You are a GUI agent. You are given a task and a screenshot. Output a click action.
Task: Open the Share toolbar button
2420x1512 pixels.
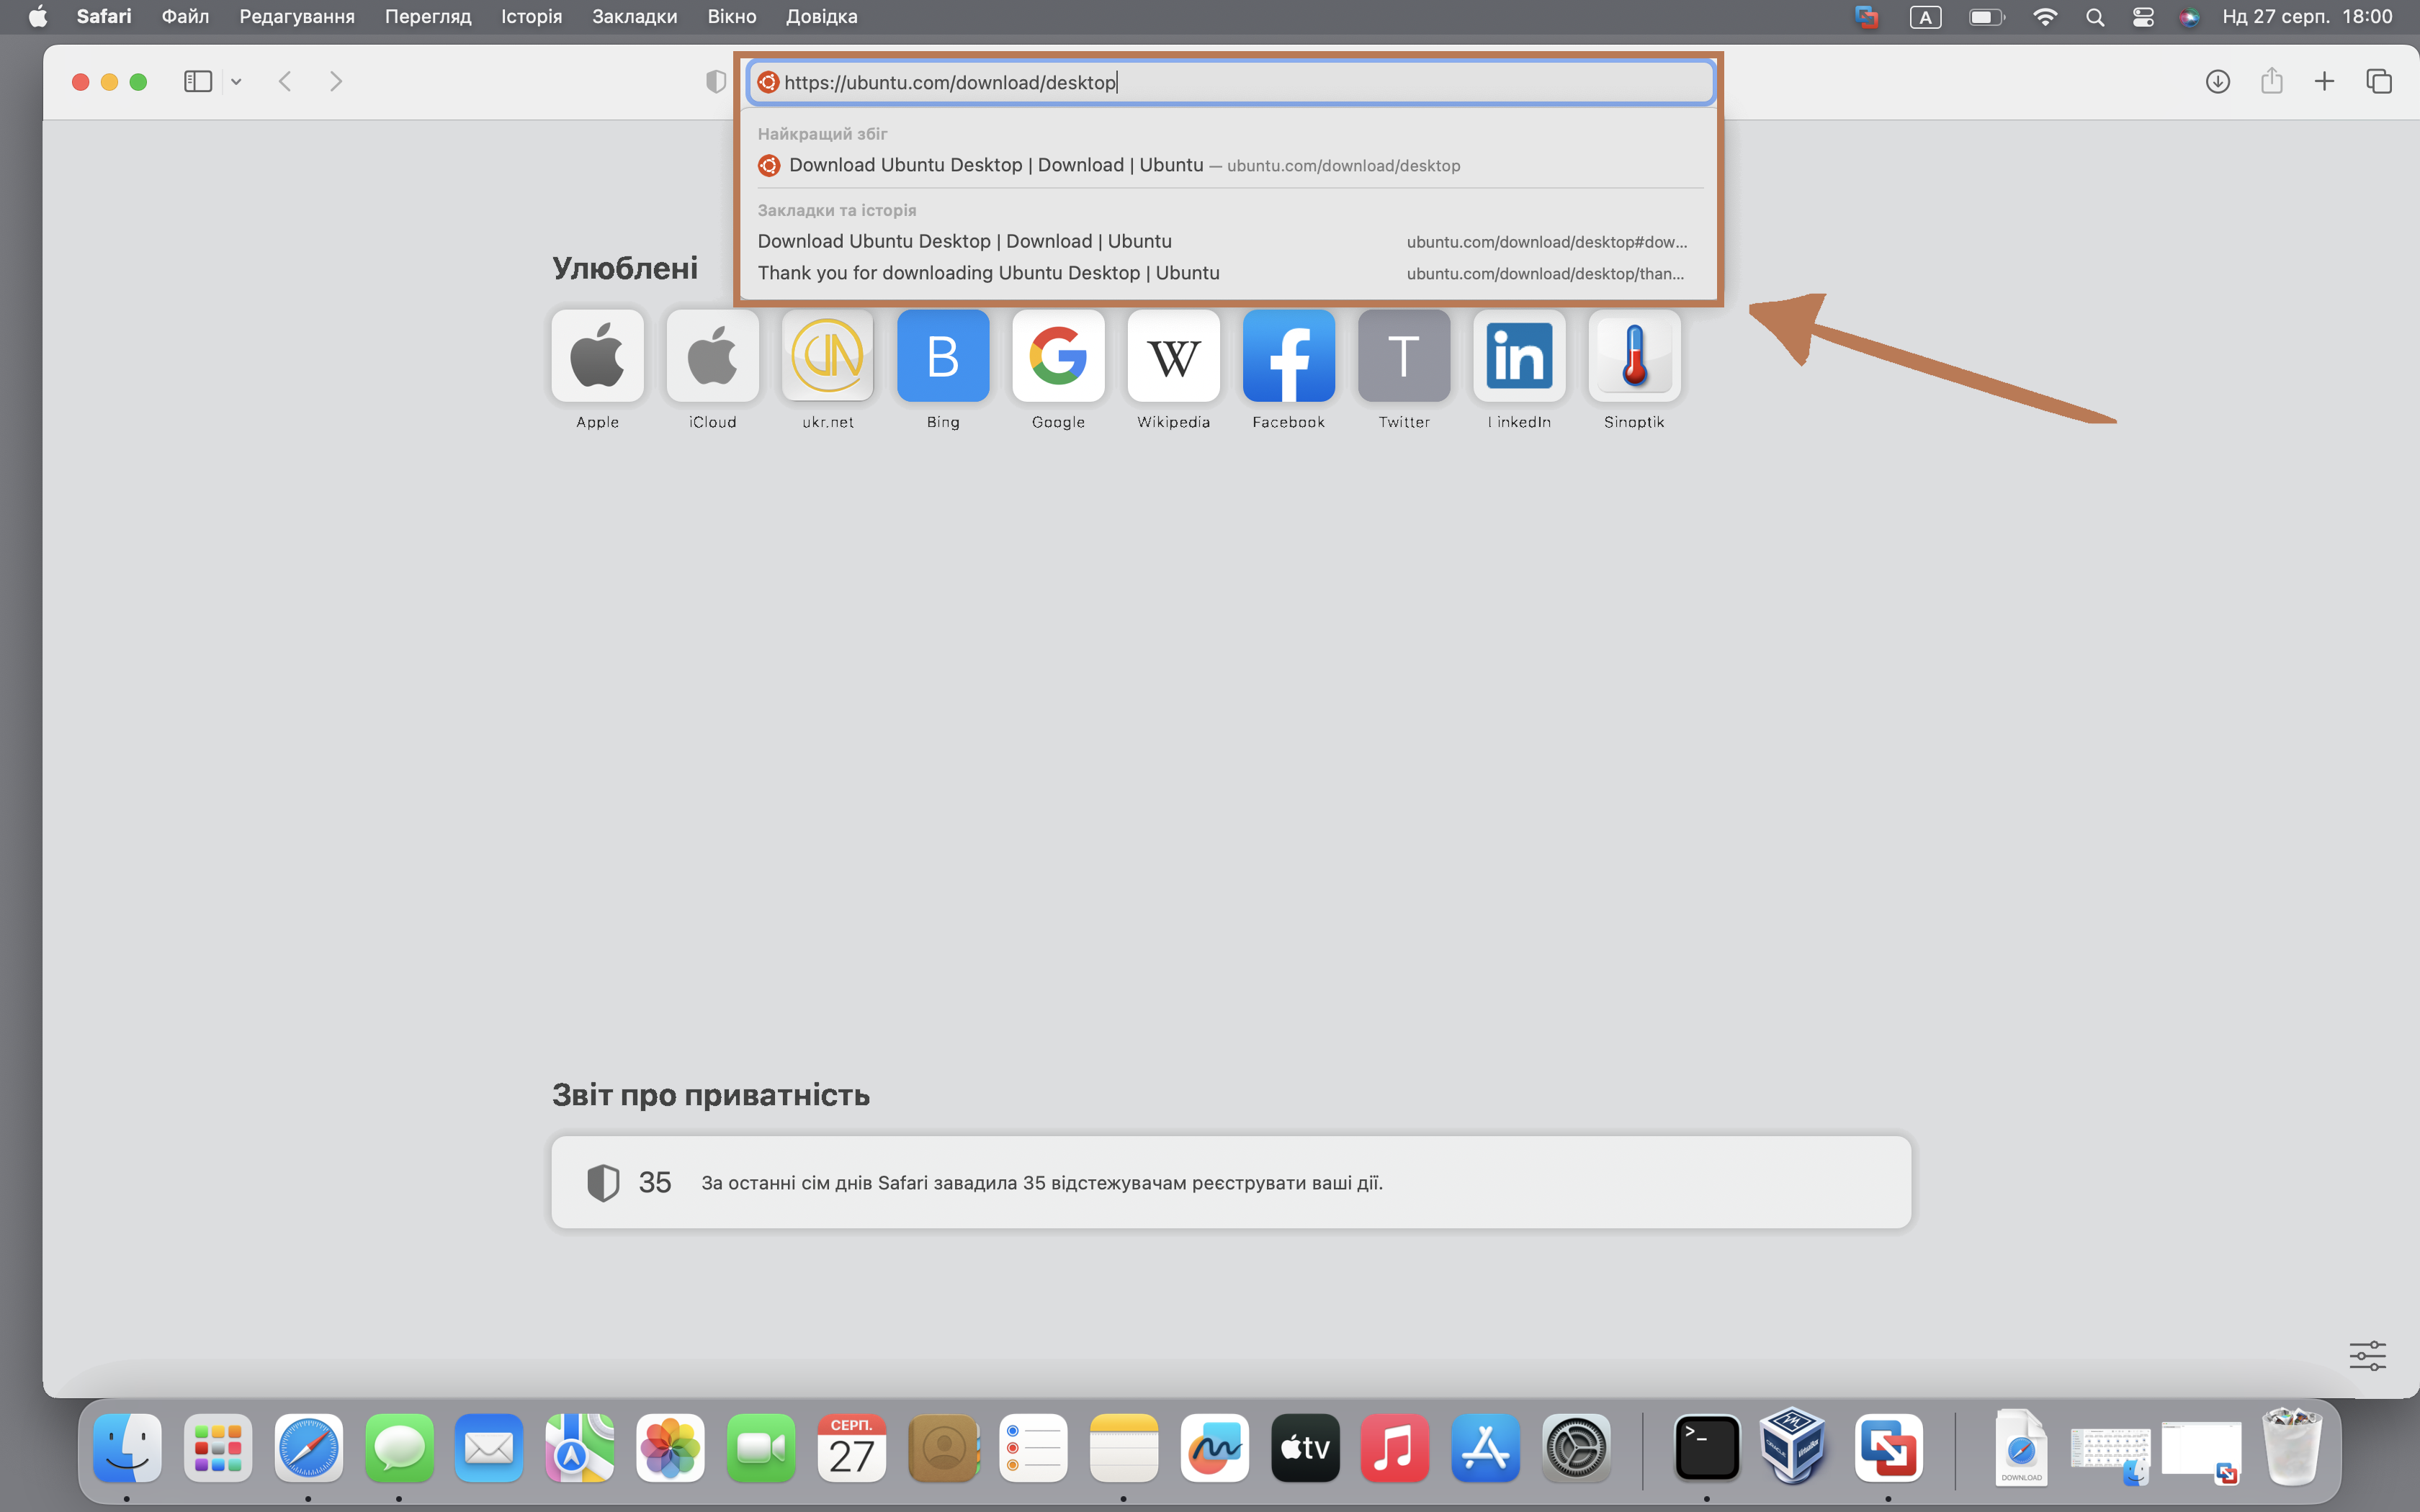click(x=2271, y=81)
